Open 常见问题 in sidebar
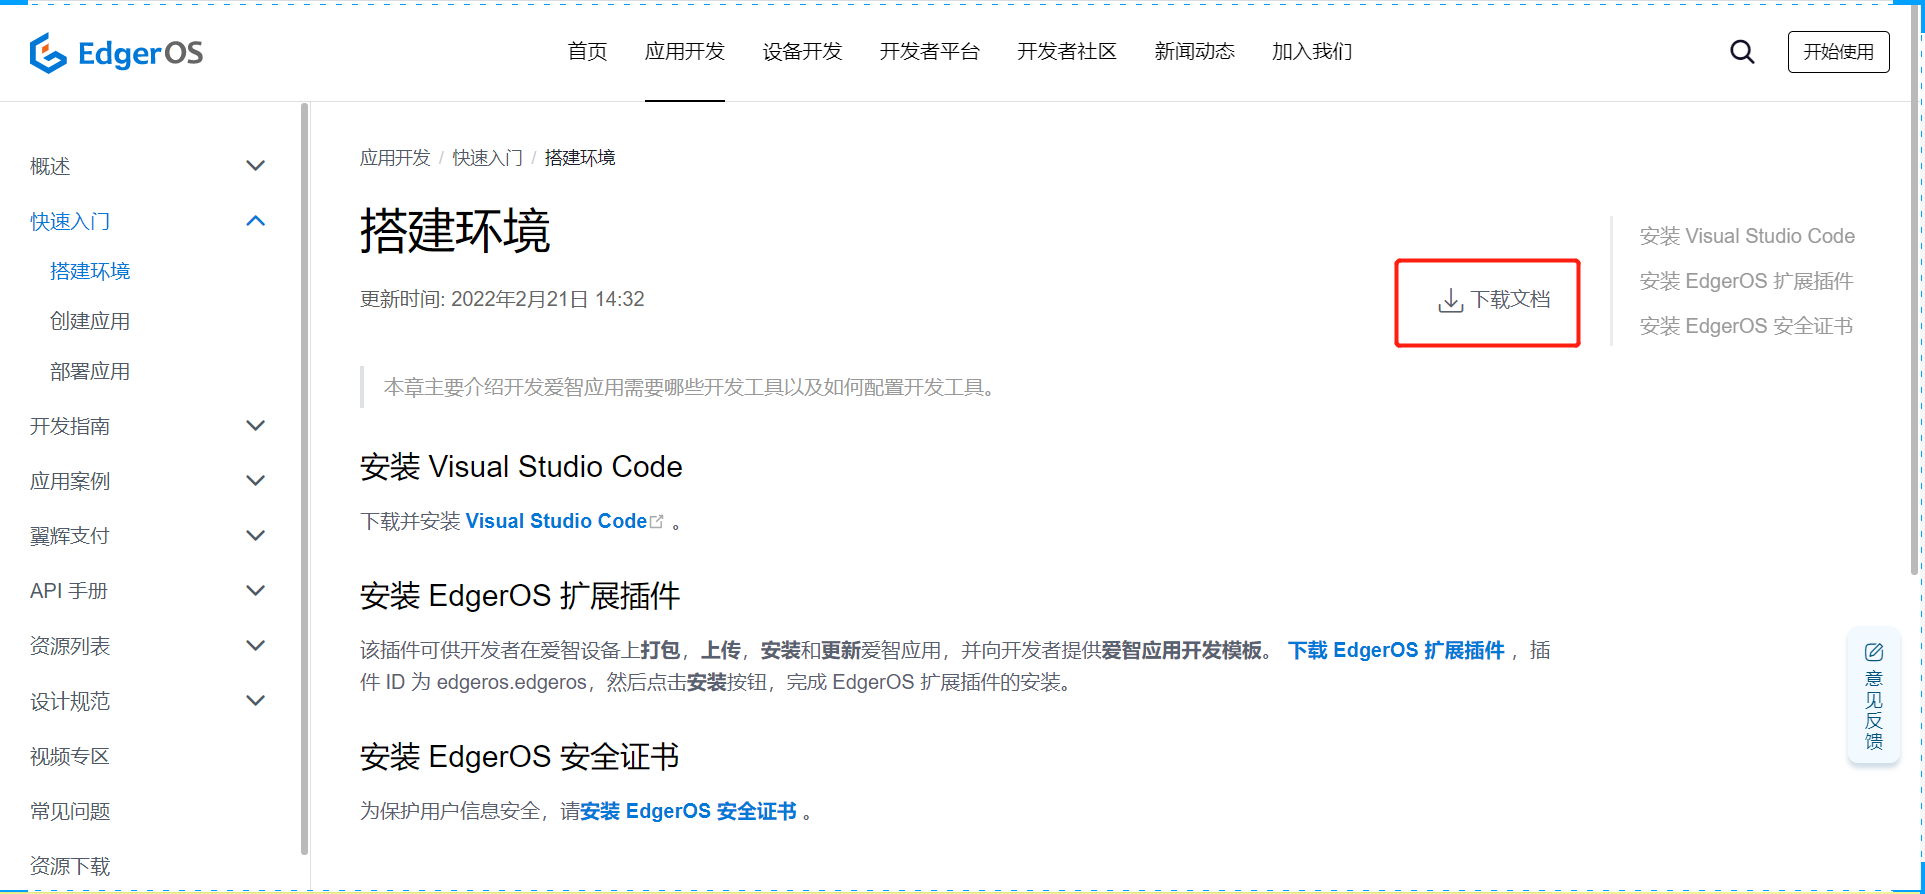This screenshot has width=1925, height=894. pos(70,811)
